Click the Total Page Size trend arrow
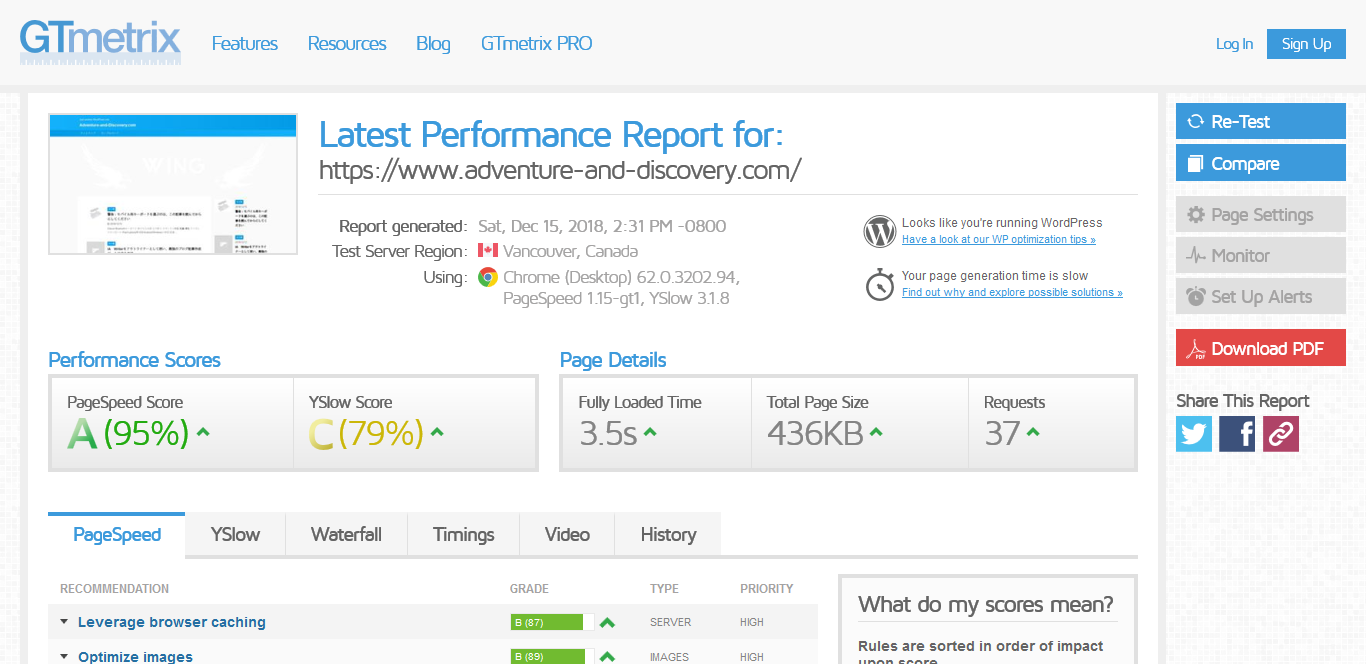Viewport: 1366px width, 664px height. point(876,433)
